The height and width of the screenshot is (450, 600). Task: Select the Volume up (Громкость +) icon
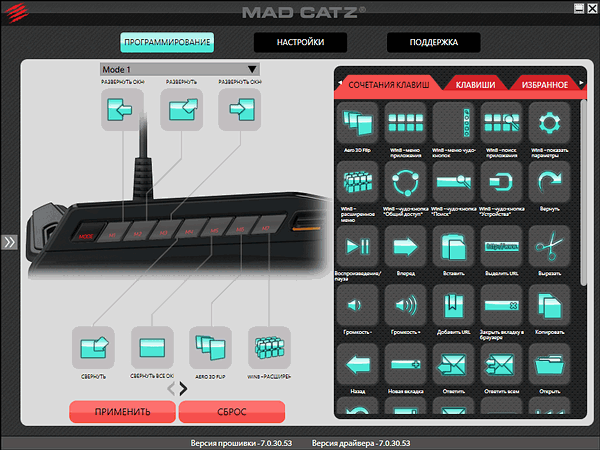click(x=406, y=305)
